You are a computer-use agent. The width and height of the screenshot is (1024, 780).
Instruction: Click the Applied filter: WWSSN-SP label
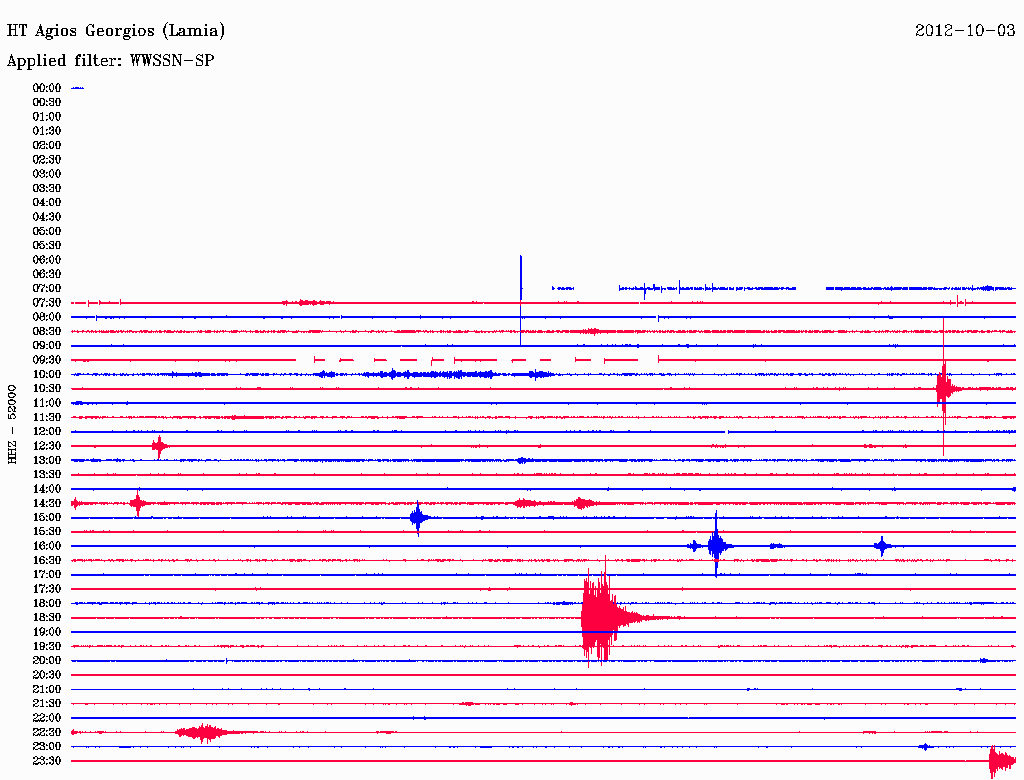[x=110, y=61]
